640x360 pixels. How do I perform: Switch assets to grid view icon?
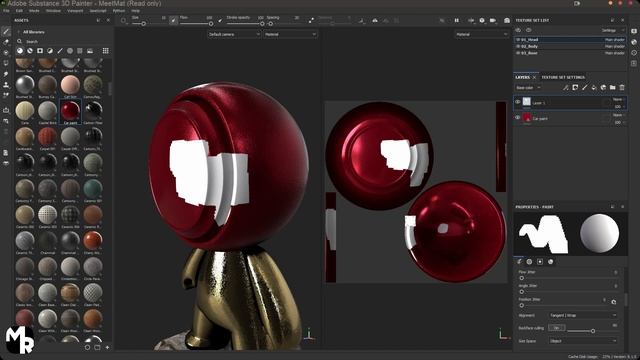click(x=106, y=51)
